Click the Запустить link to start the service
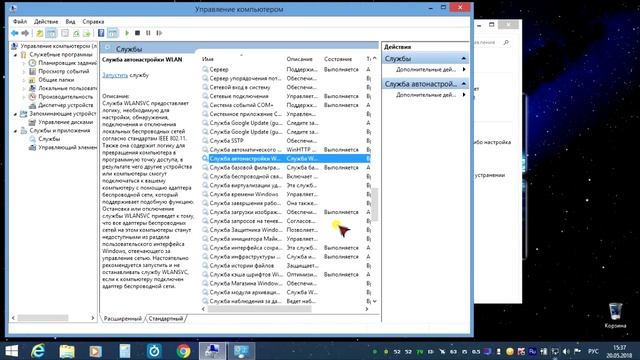This screenshot has width=640, height=360. (115, 75)
